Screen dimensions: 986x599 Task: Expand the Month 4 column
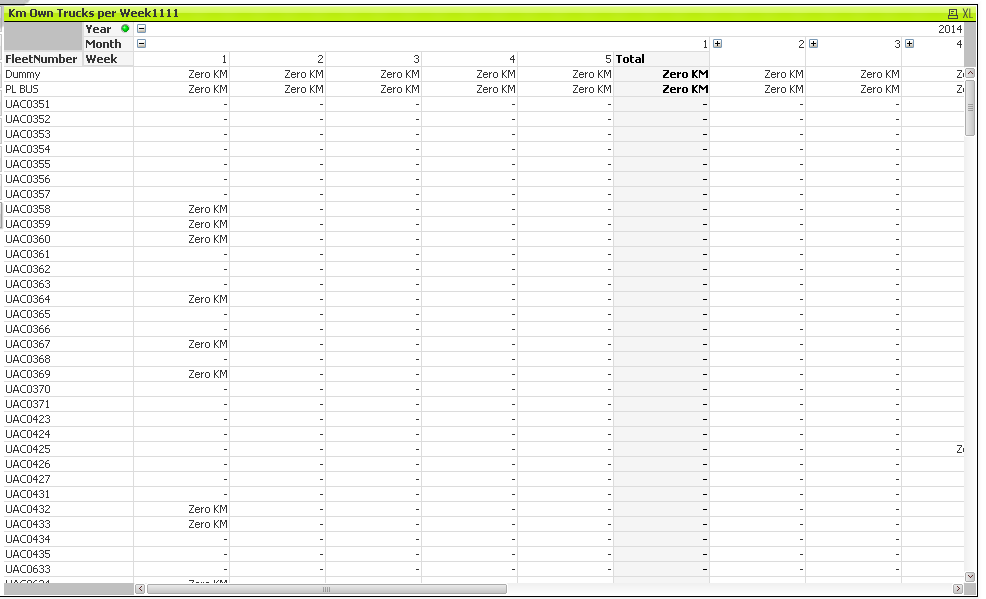909,43
